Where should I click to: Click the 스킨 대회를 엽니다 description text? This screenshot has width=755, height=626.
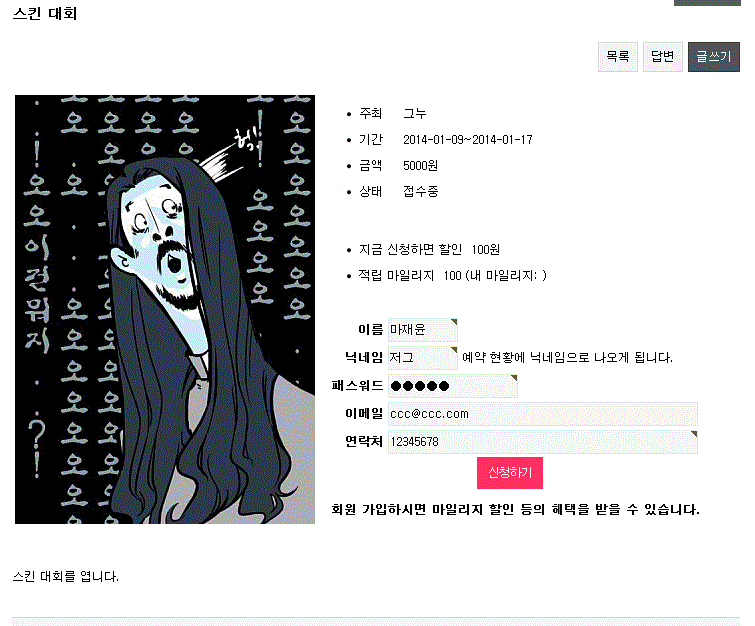[65, 576]
